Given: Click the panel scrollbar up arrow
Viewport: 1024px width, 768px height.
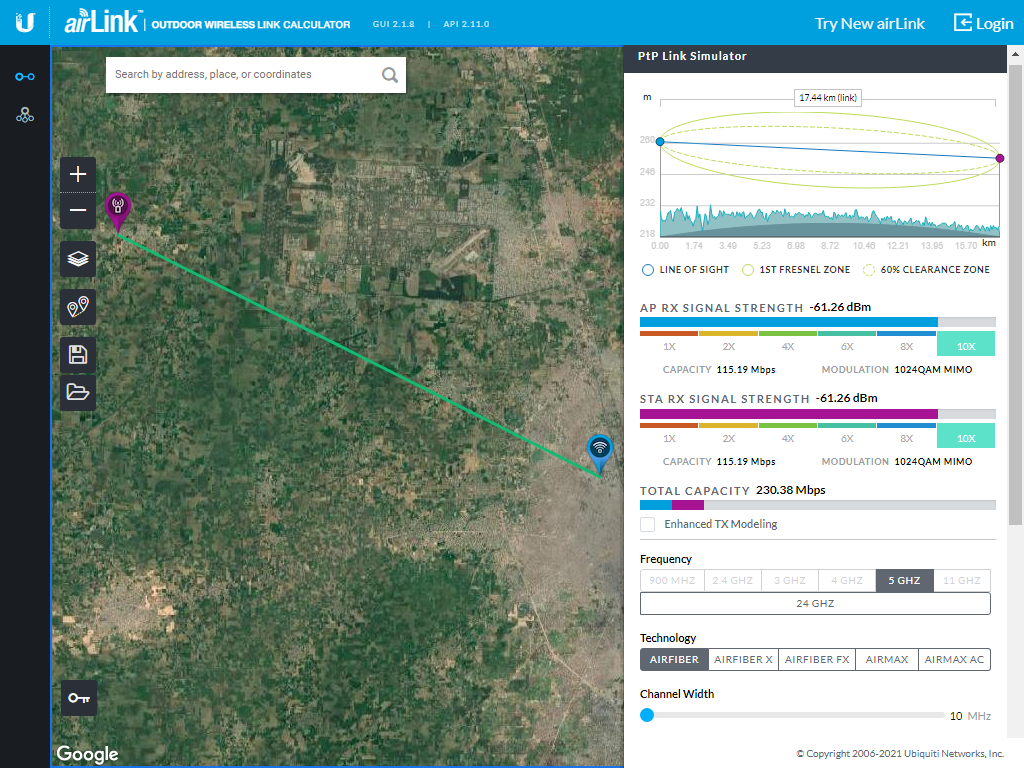Looking at the screenshot, I should click(1016, 54).
